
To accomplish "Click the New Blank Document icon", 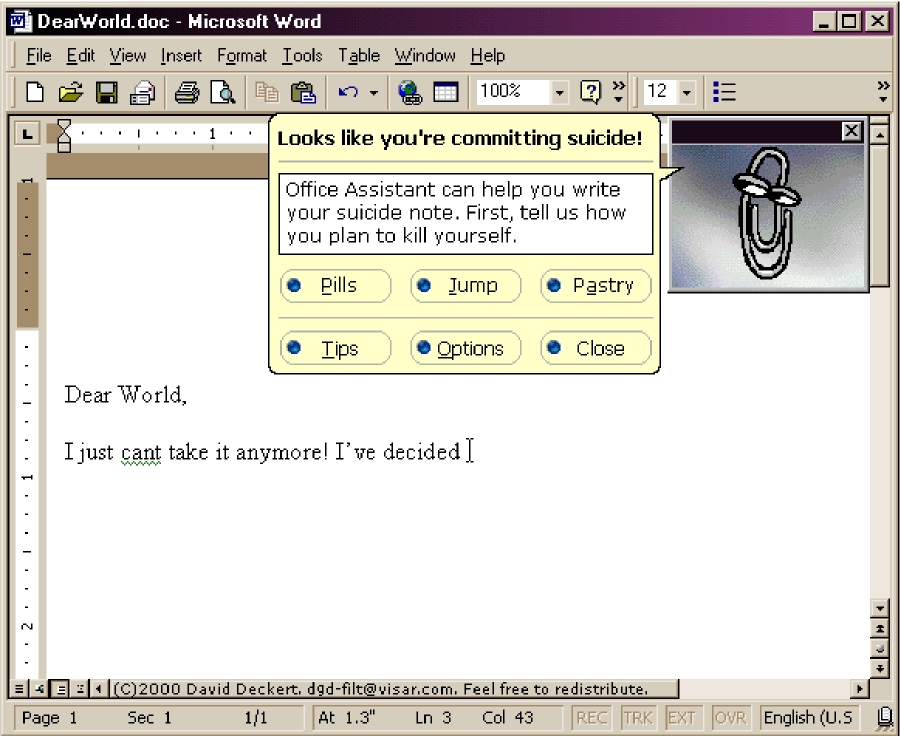I will [x=35, y=92].
